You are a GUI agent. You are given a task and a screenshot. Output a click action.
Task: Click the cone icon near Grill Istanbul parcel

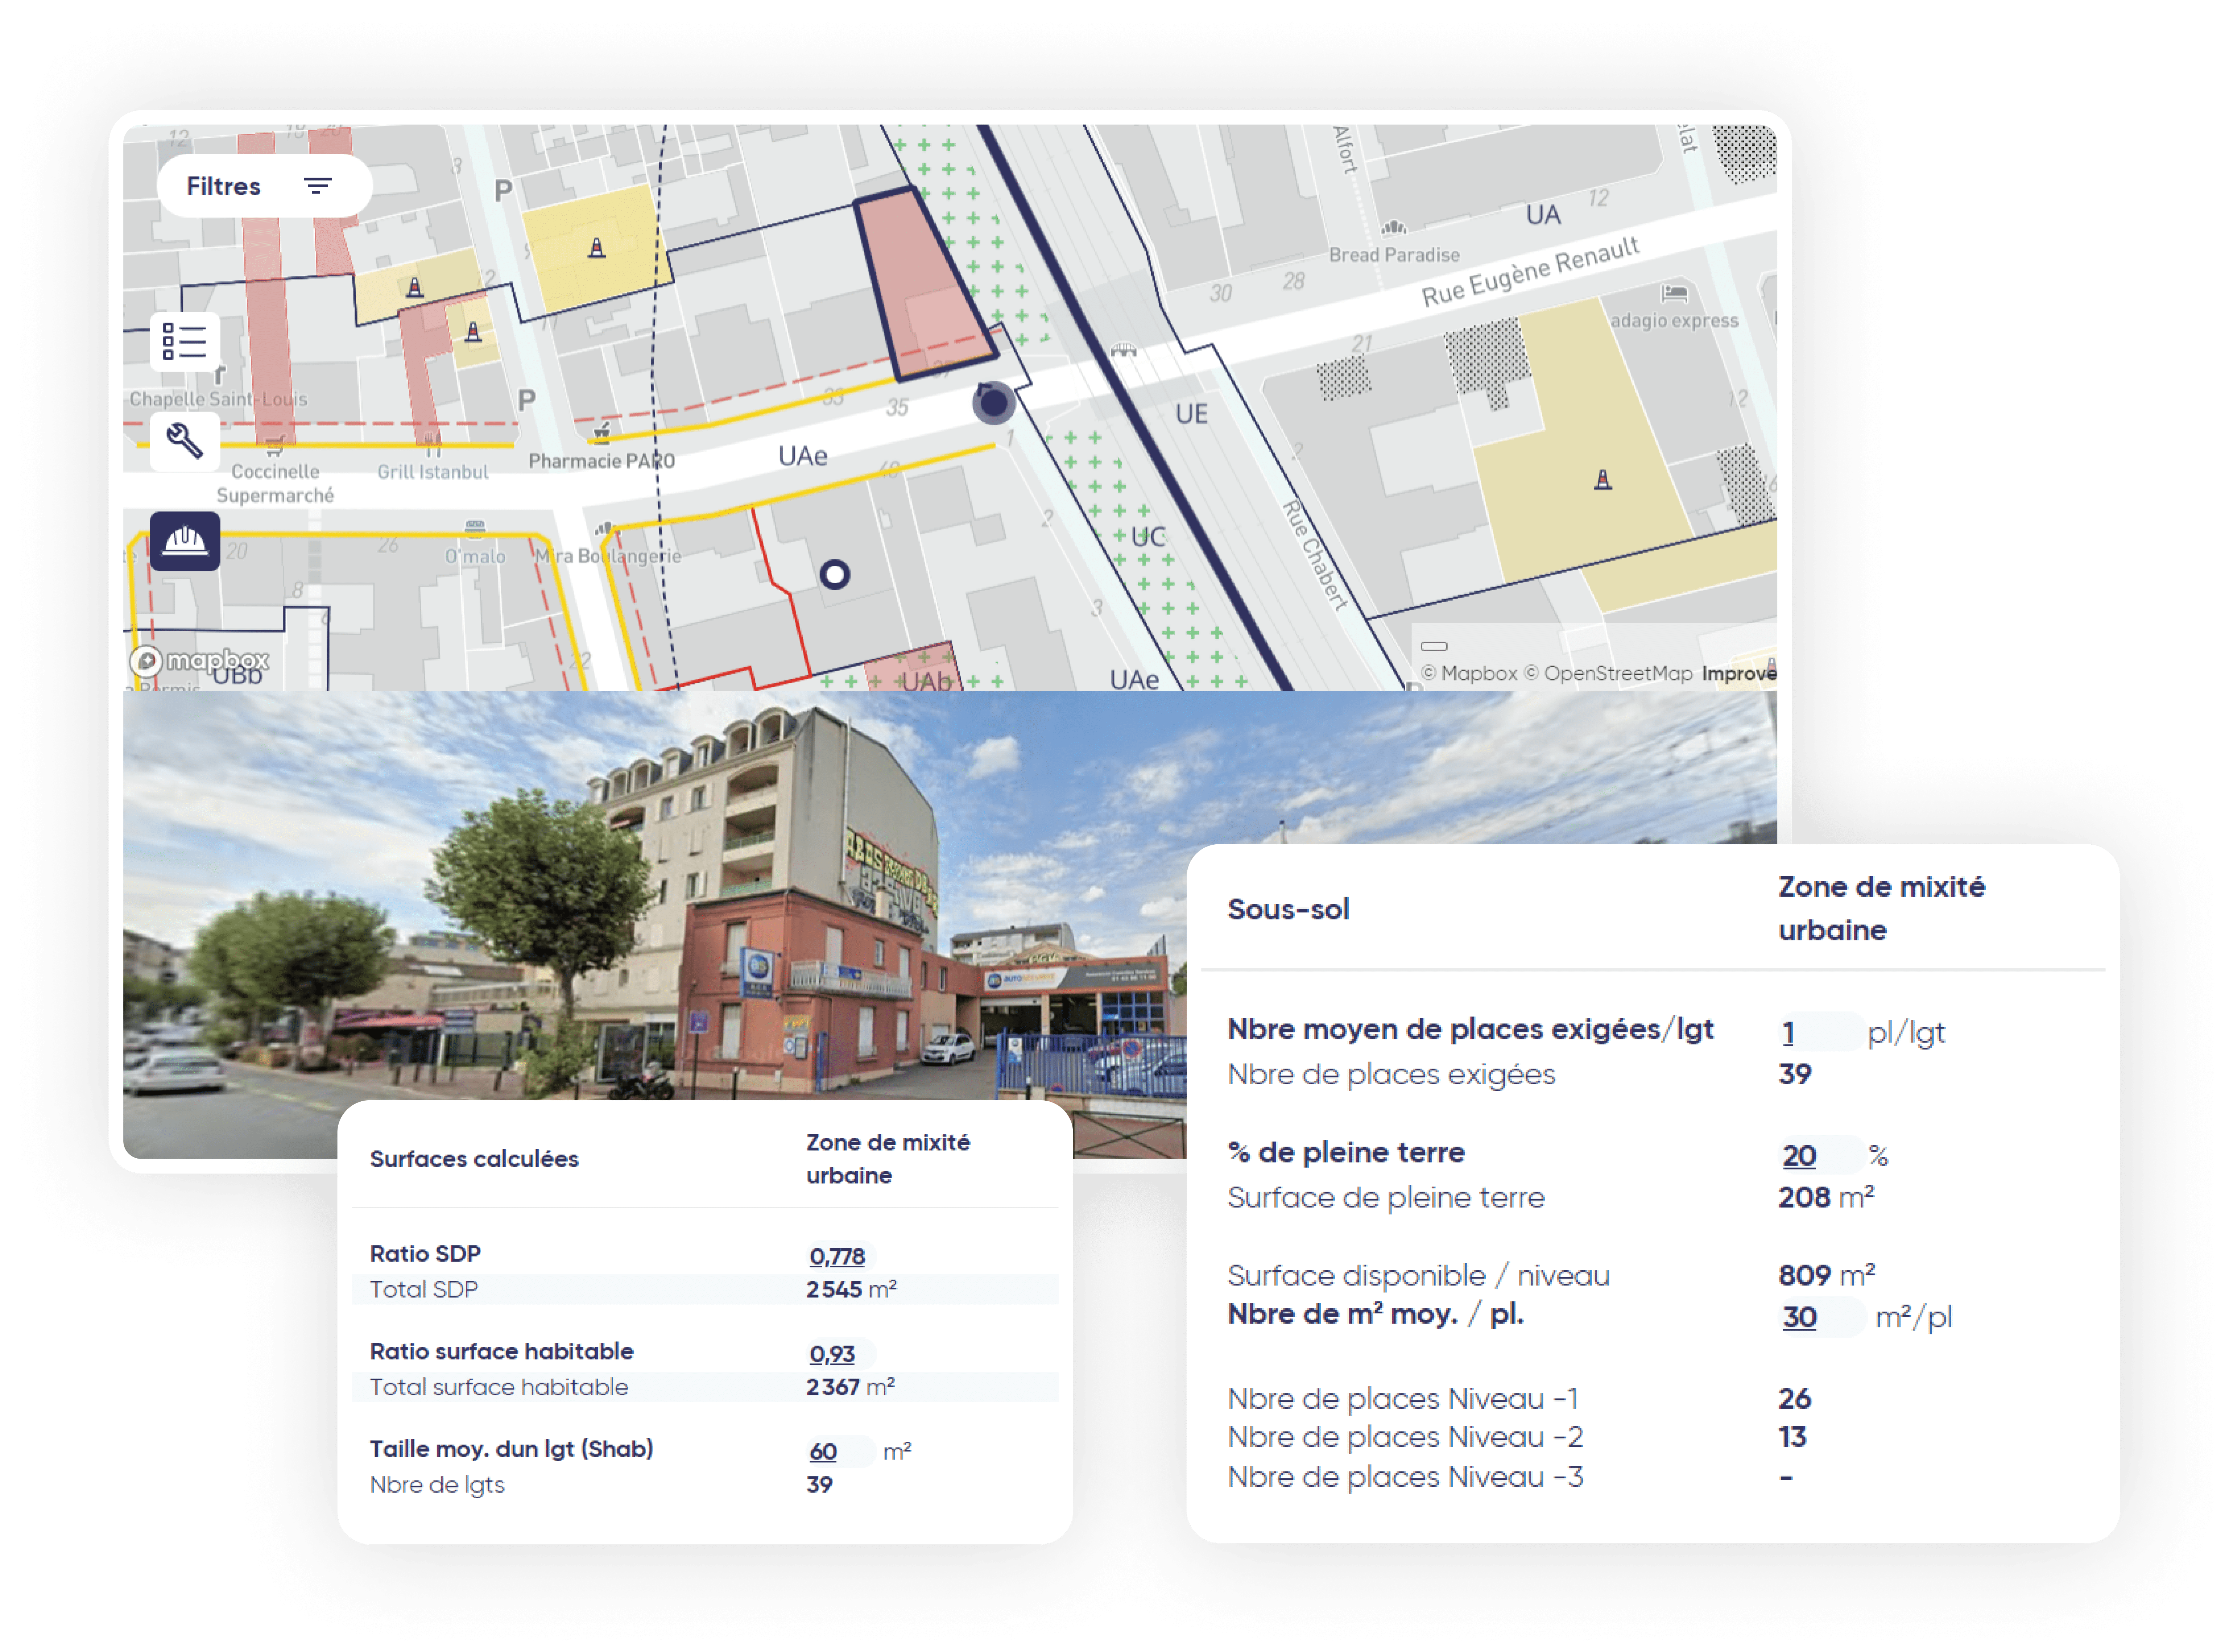(x=474, y=332)
